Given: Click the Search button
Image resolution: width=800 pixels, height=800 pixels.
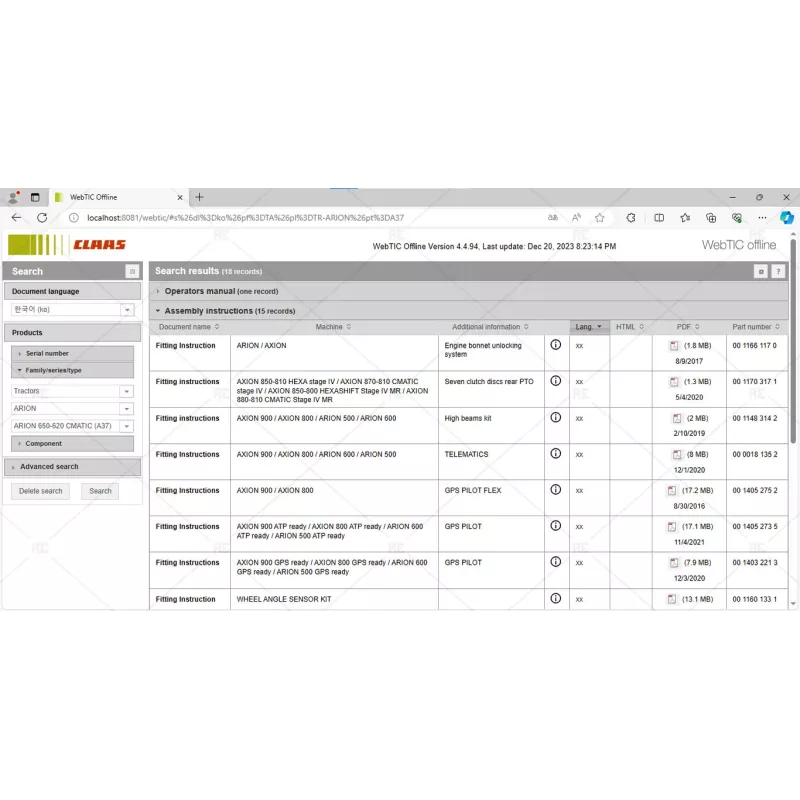Looking at the screenshot, I should point(100,491).
